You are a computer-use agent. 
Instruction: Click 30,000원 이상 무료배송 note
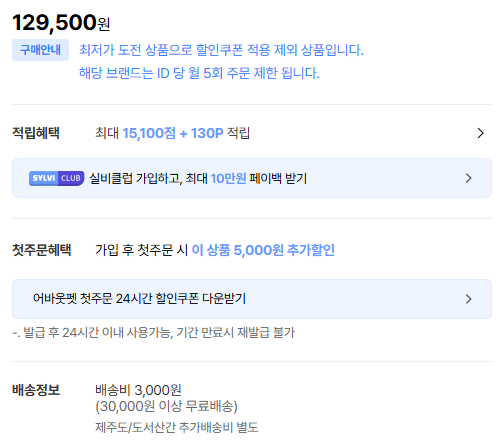point(166,406)
